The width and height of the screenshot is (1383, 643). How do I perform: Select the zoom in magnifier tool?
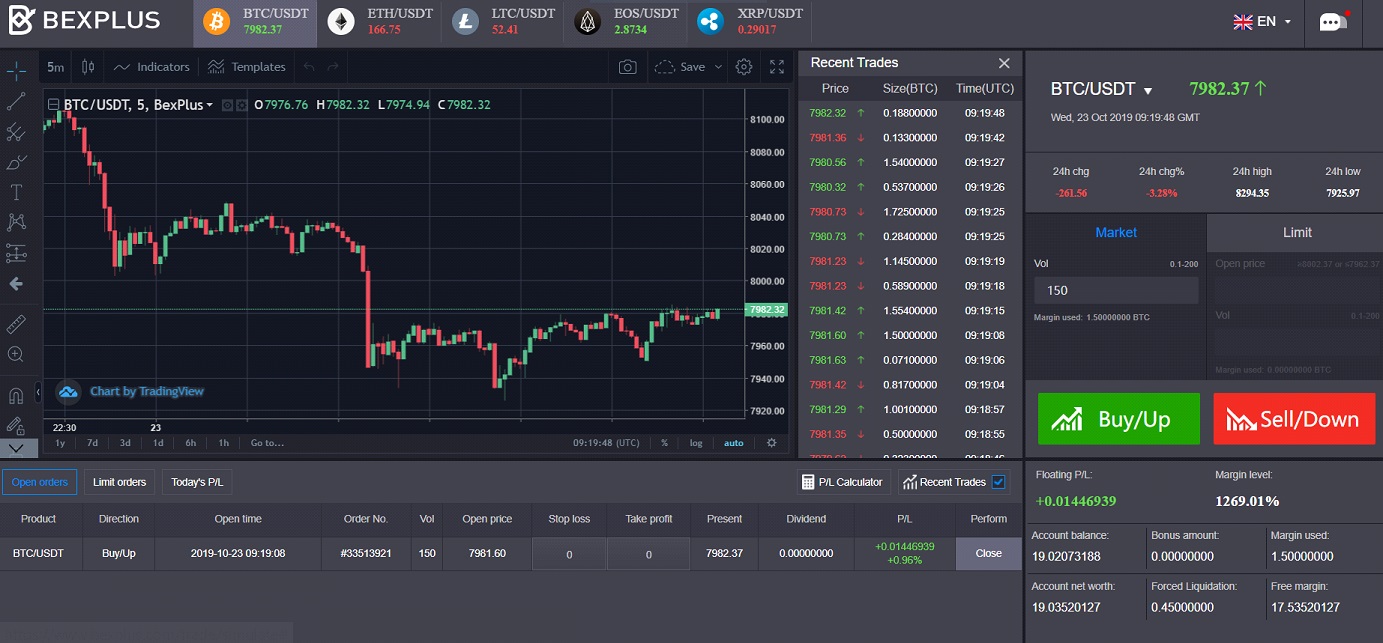(x=16, y=354)
